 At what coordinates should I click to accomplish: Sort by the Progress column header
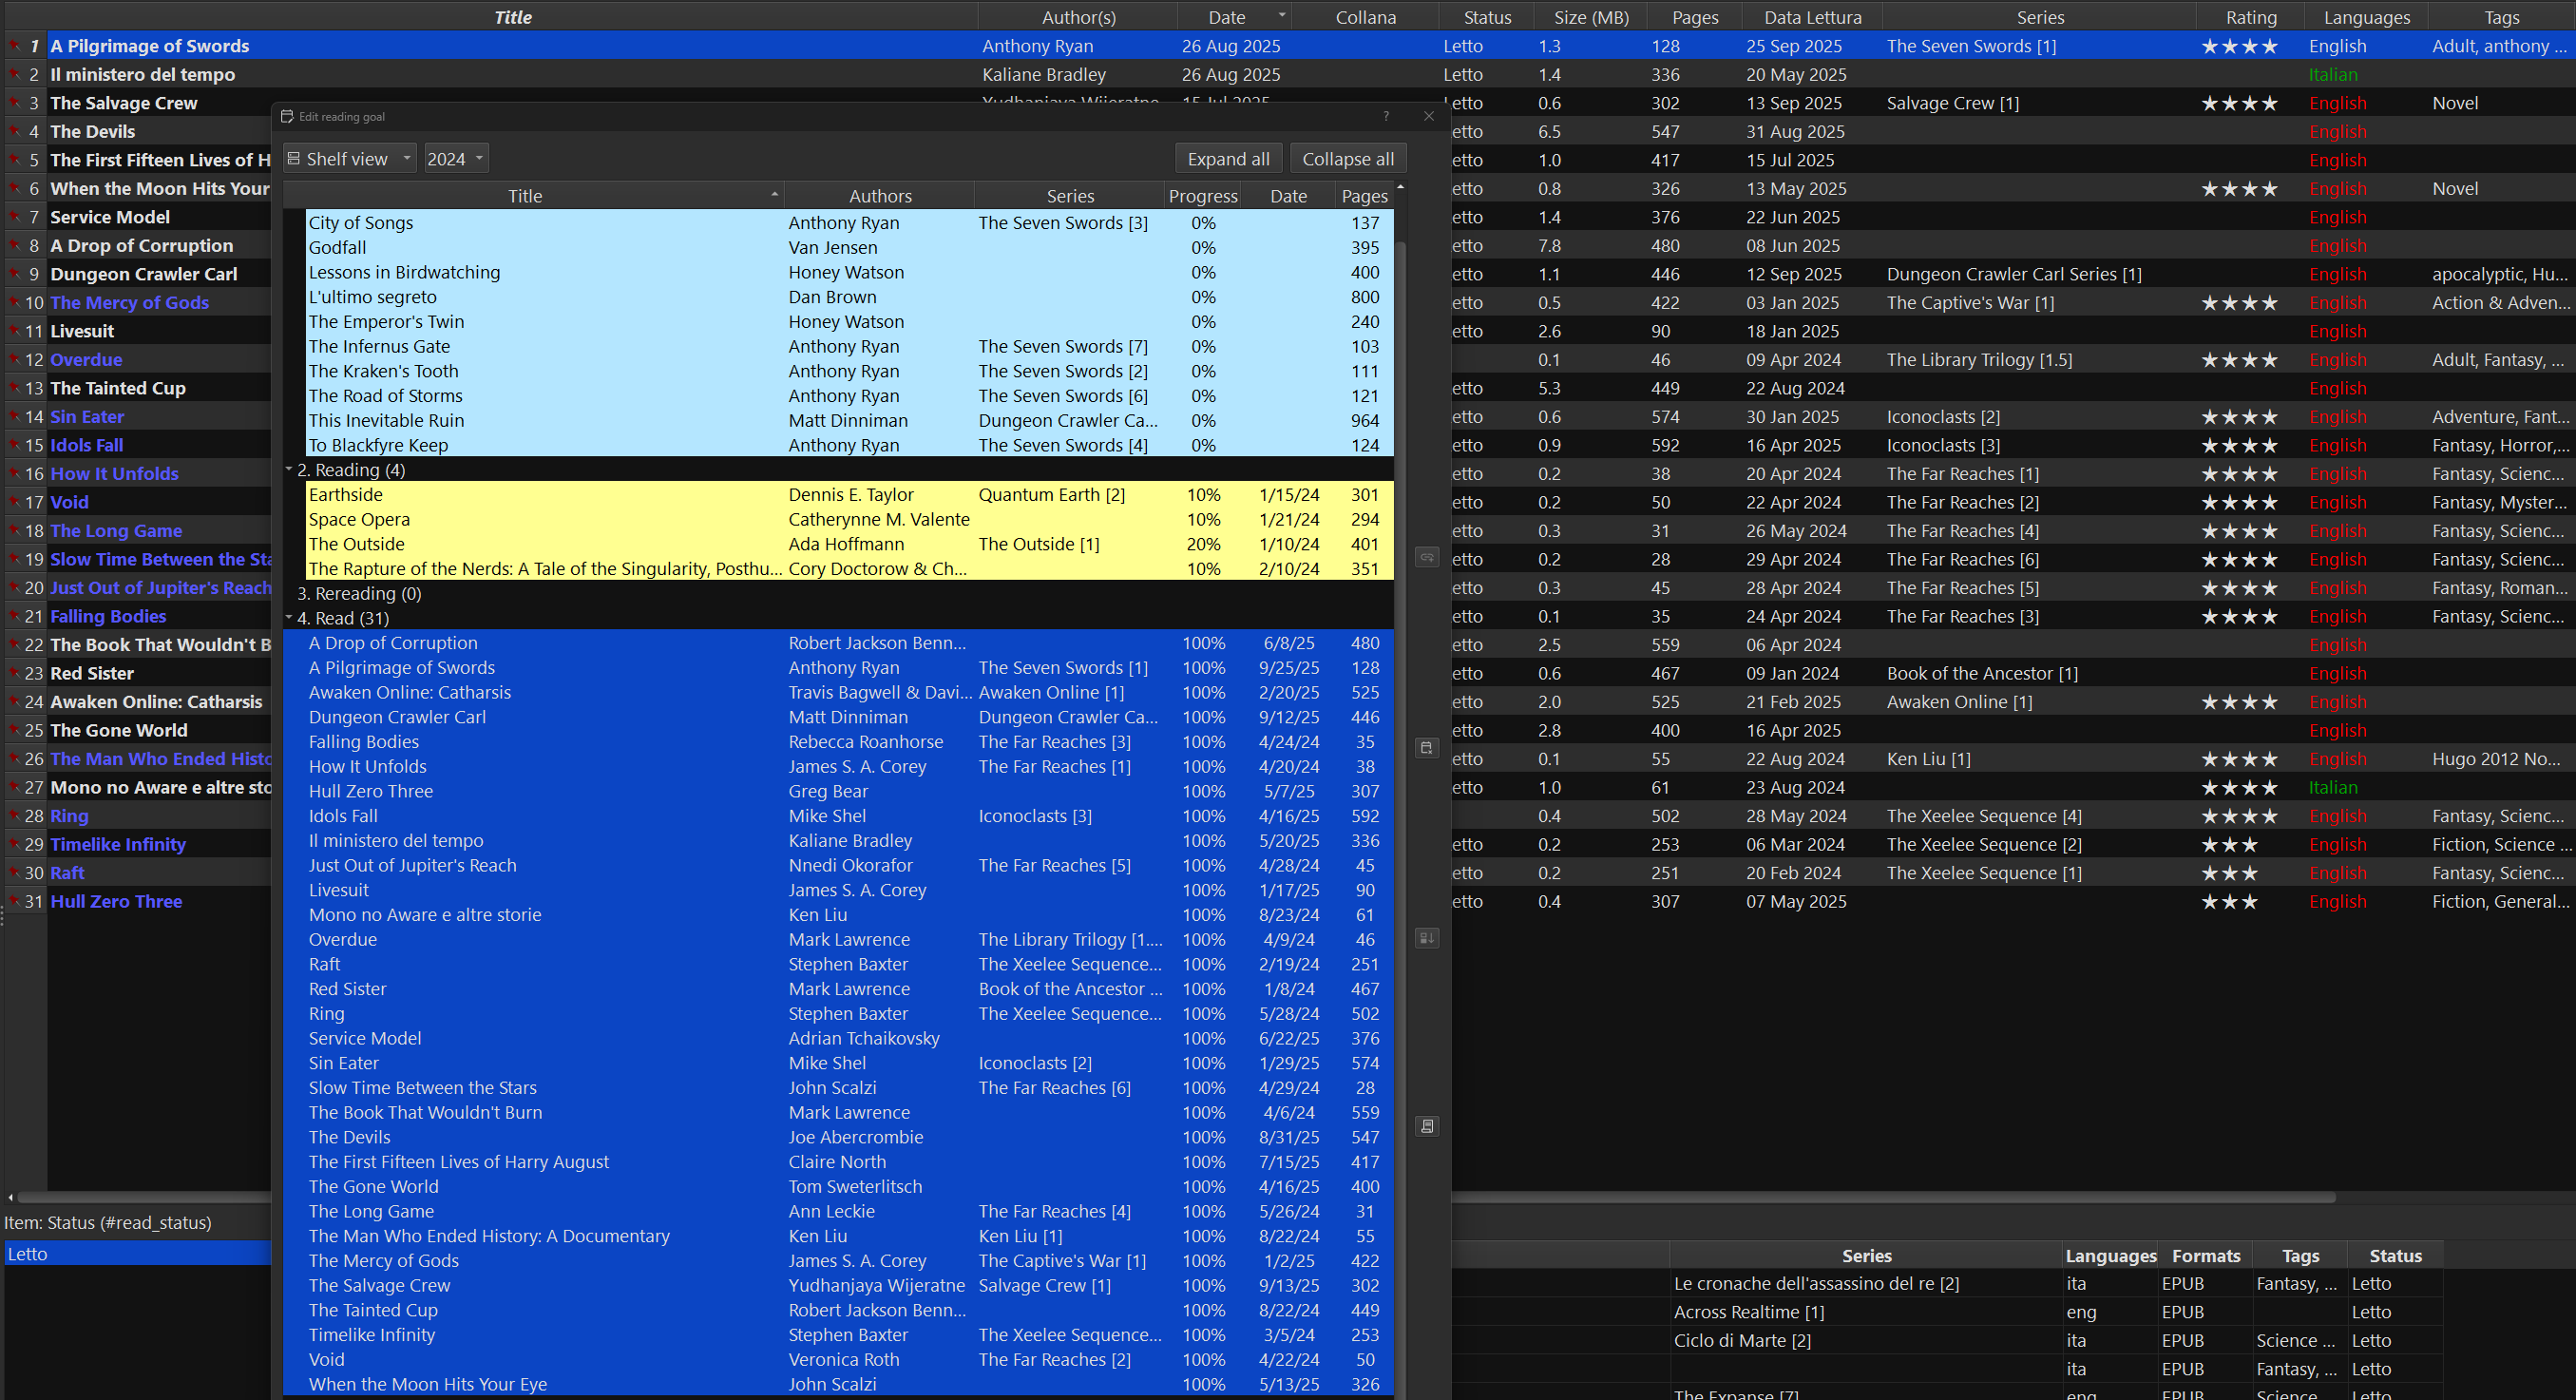1203,196
